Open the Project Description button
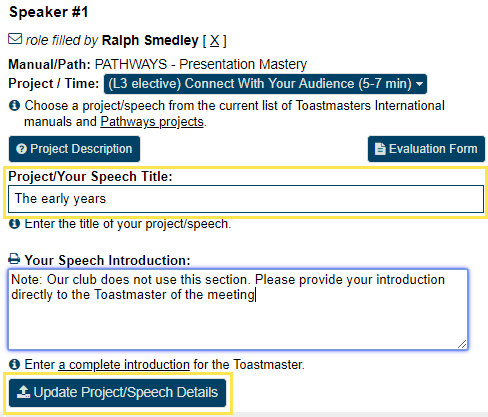This screenshot has height=417, width=488. [x=74, y=149]
